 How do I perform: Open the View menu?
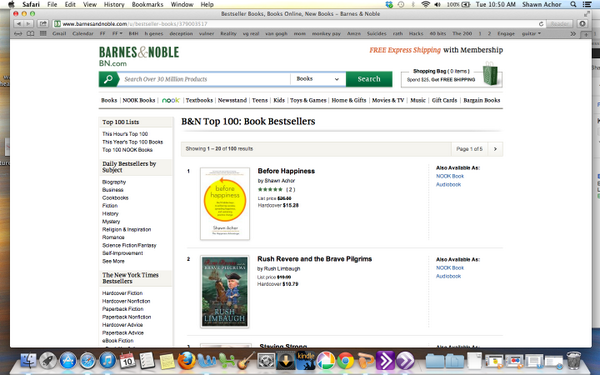click(90, 4)
